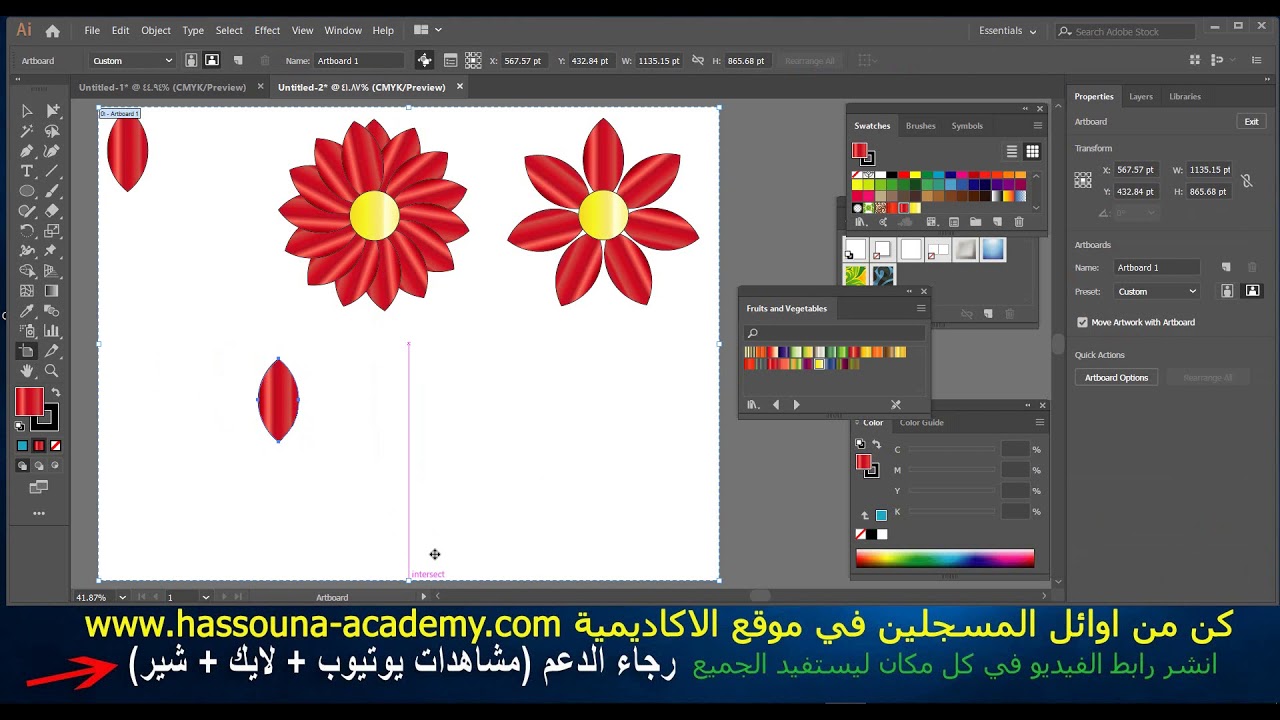This screenshot has width=1280, height=720.
Task: Choose the Eraser tool
Action: click(x=52, y=211)
